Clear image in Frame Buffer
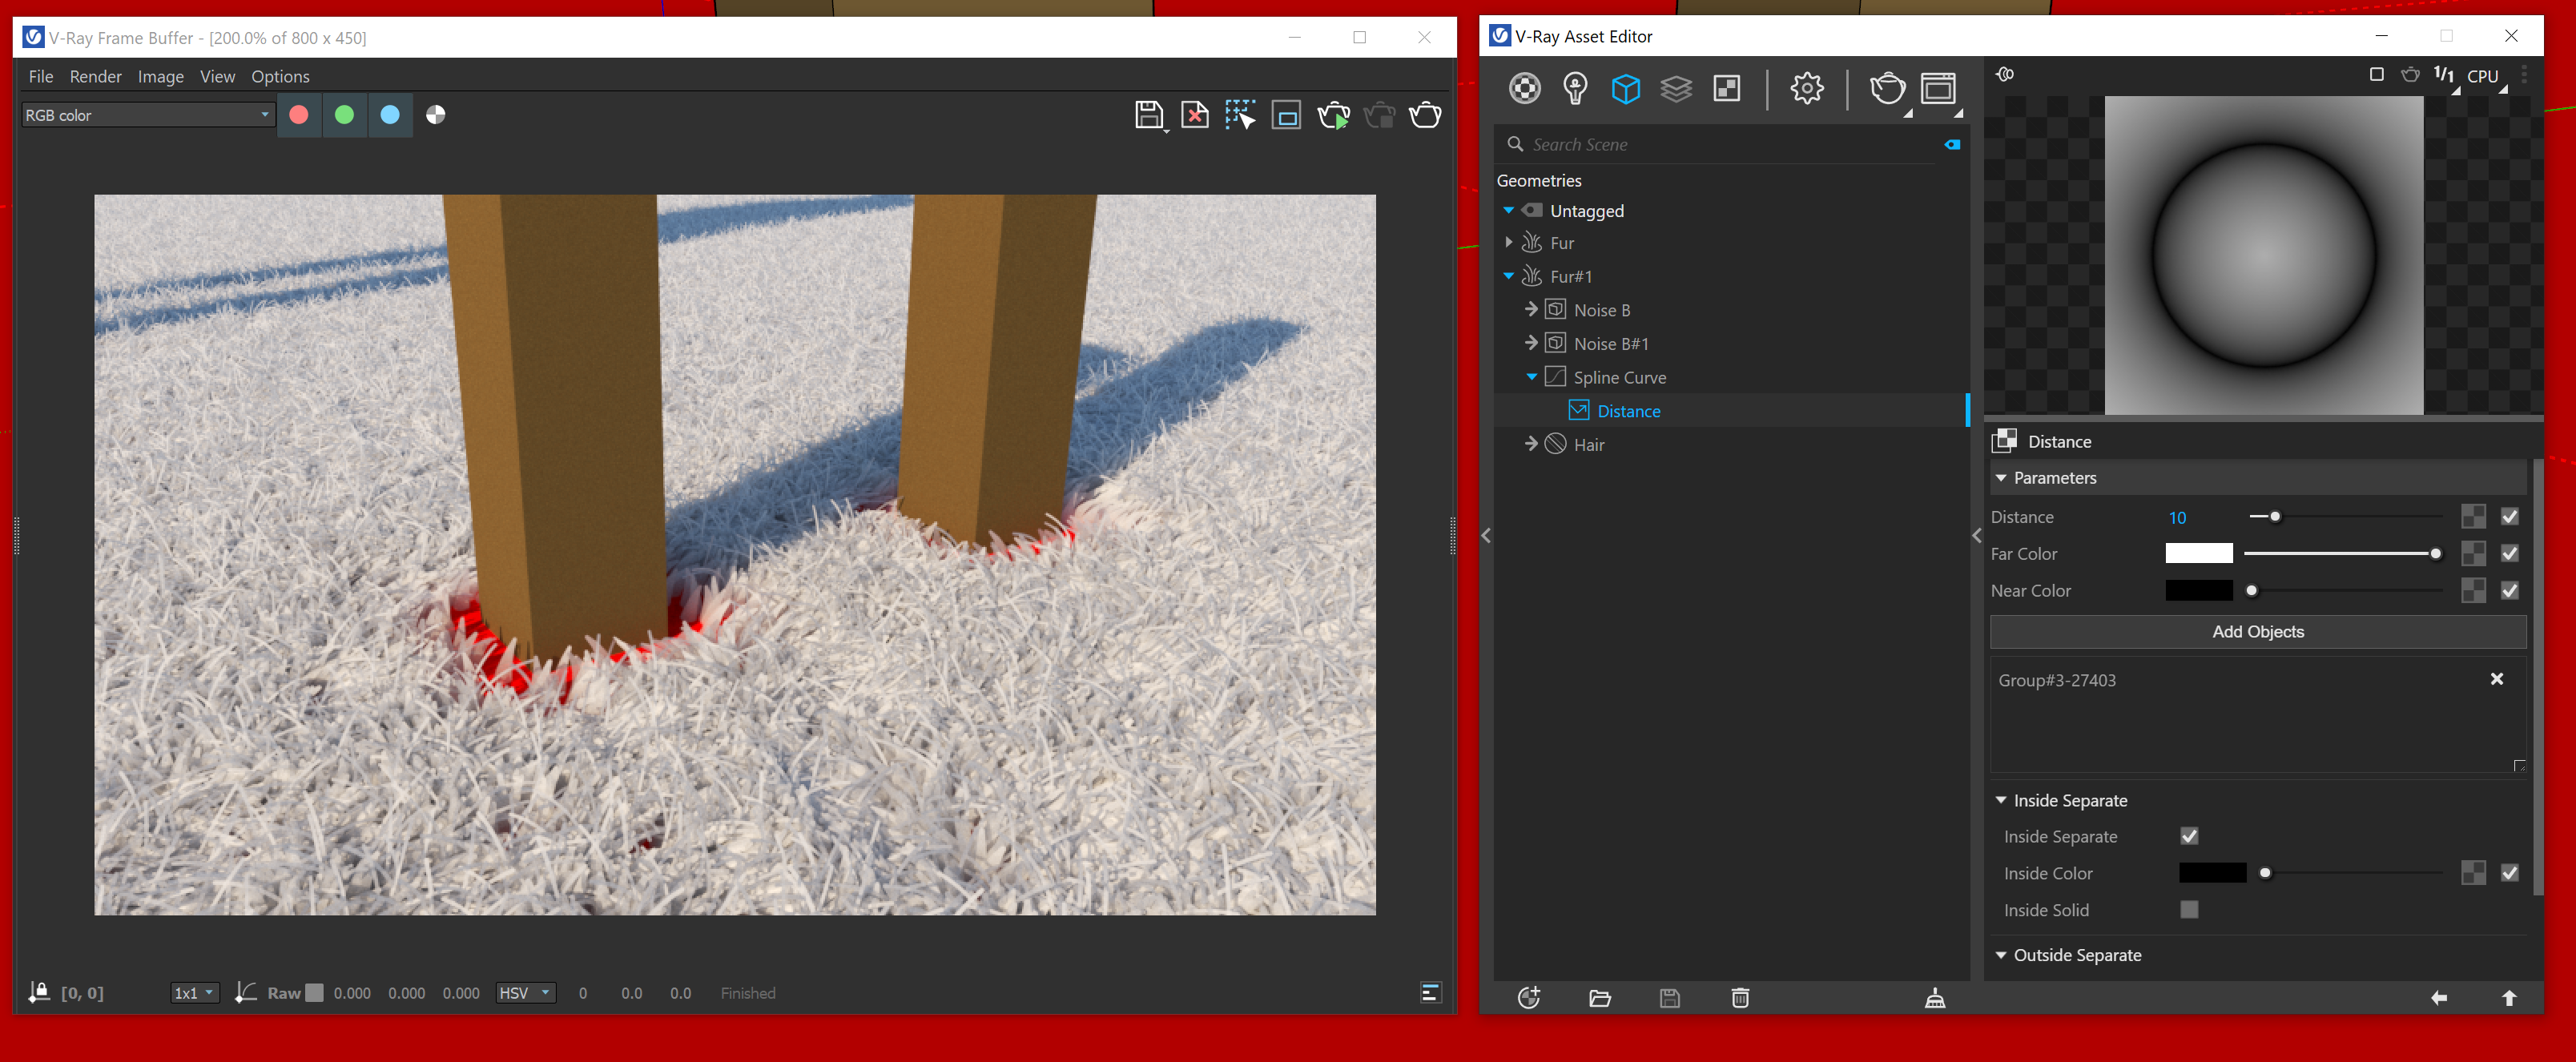Viewport: 2576px width, 1062px height. (1194, 115)
